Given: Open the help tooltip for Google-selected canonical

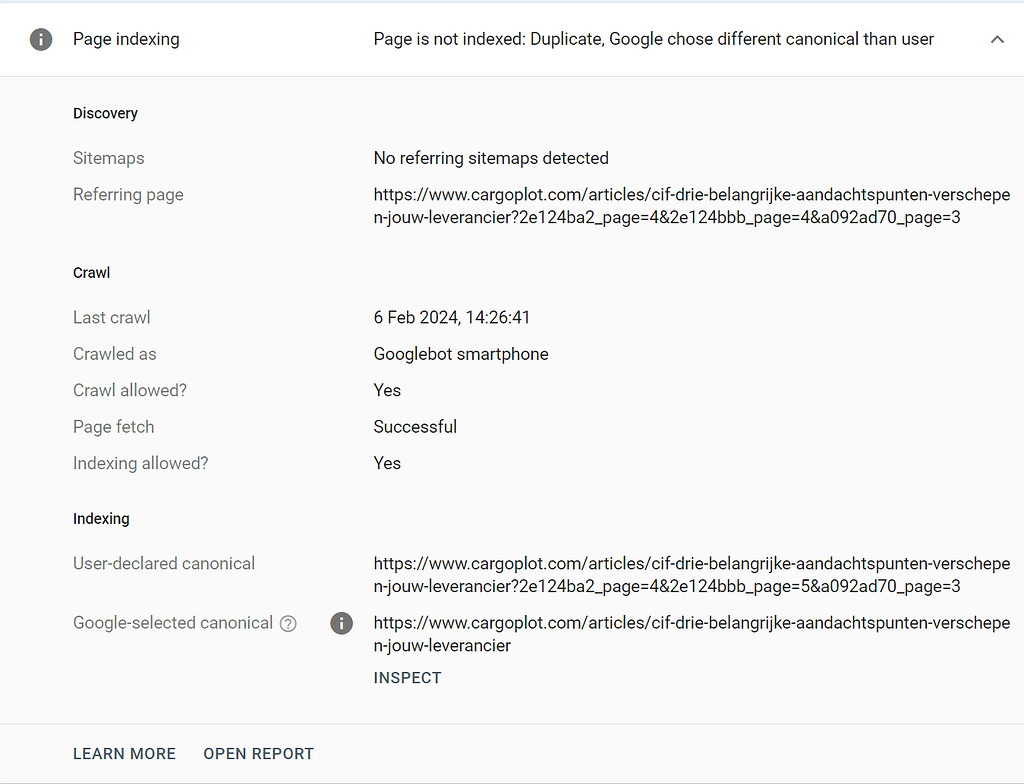Looking at the screenshot, I should coord(288,623).
